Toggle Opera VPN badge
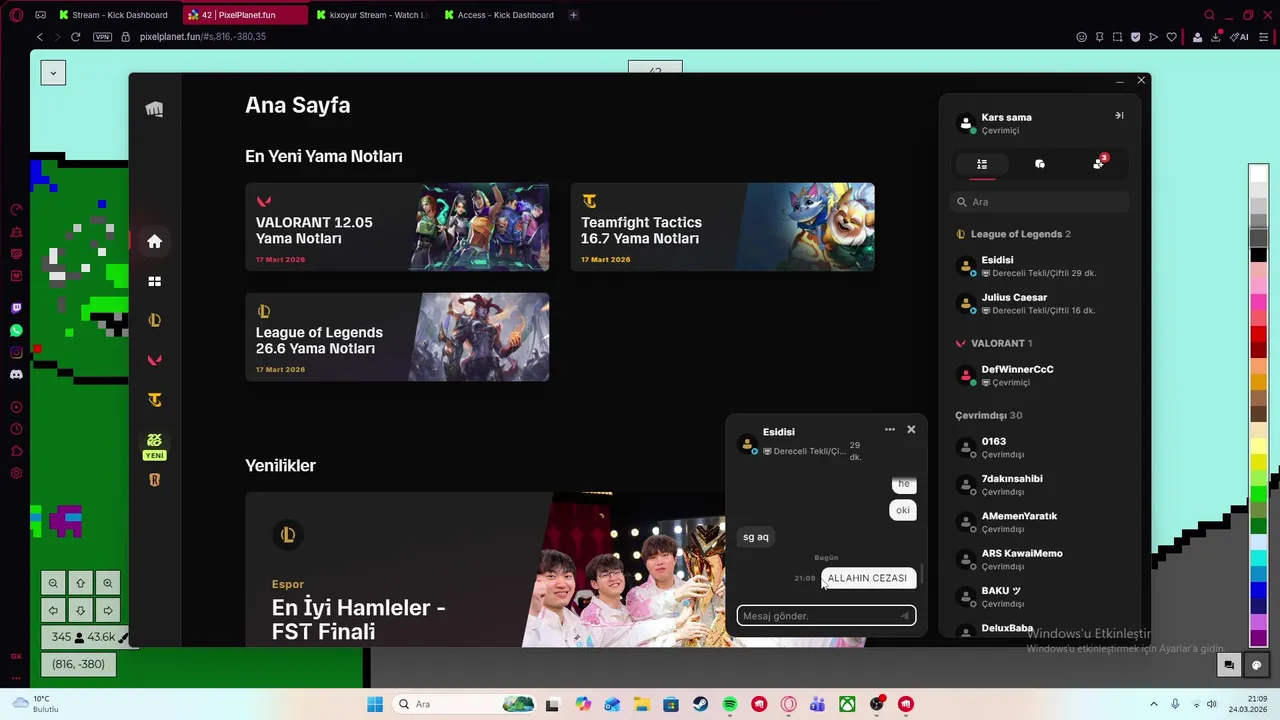Screen dimensions: 1280x720 click(102, 37)
